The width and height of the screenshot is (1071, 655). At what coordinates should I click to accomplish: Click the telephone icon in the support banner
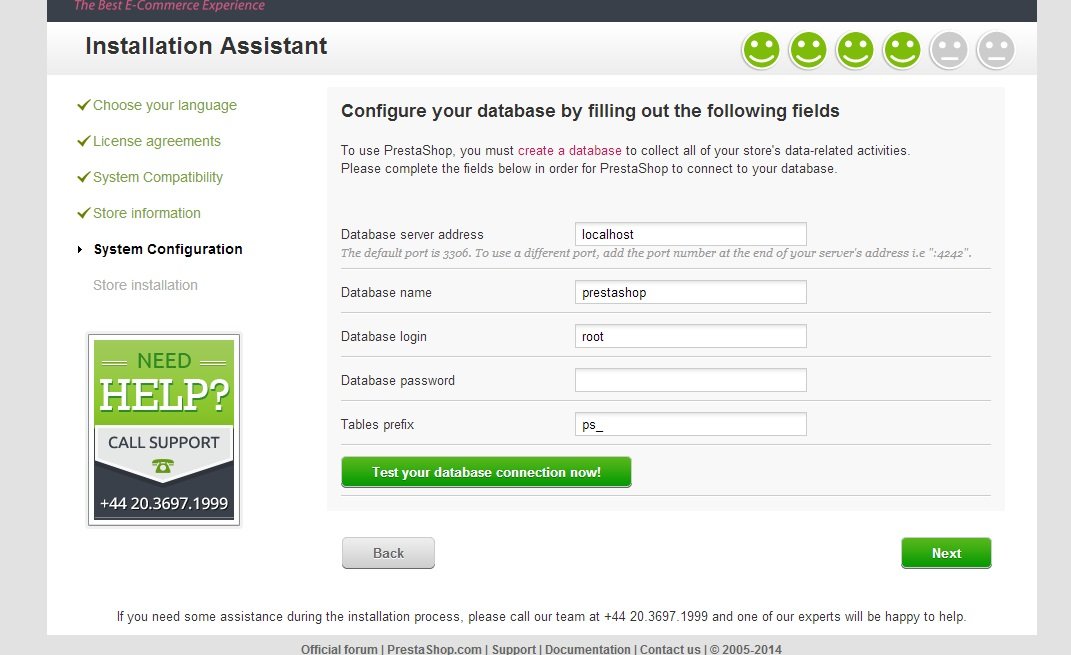click(x=163, y=466)
